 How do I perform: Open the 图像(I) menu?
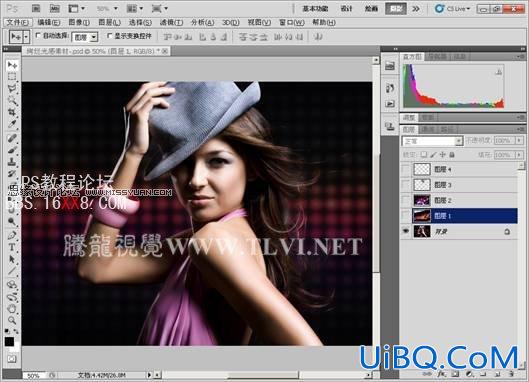point(79,23)
